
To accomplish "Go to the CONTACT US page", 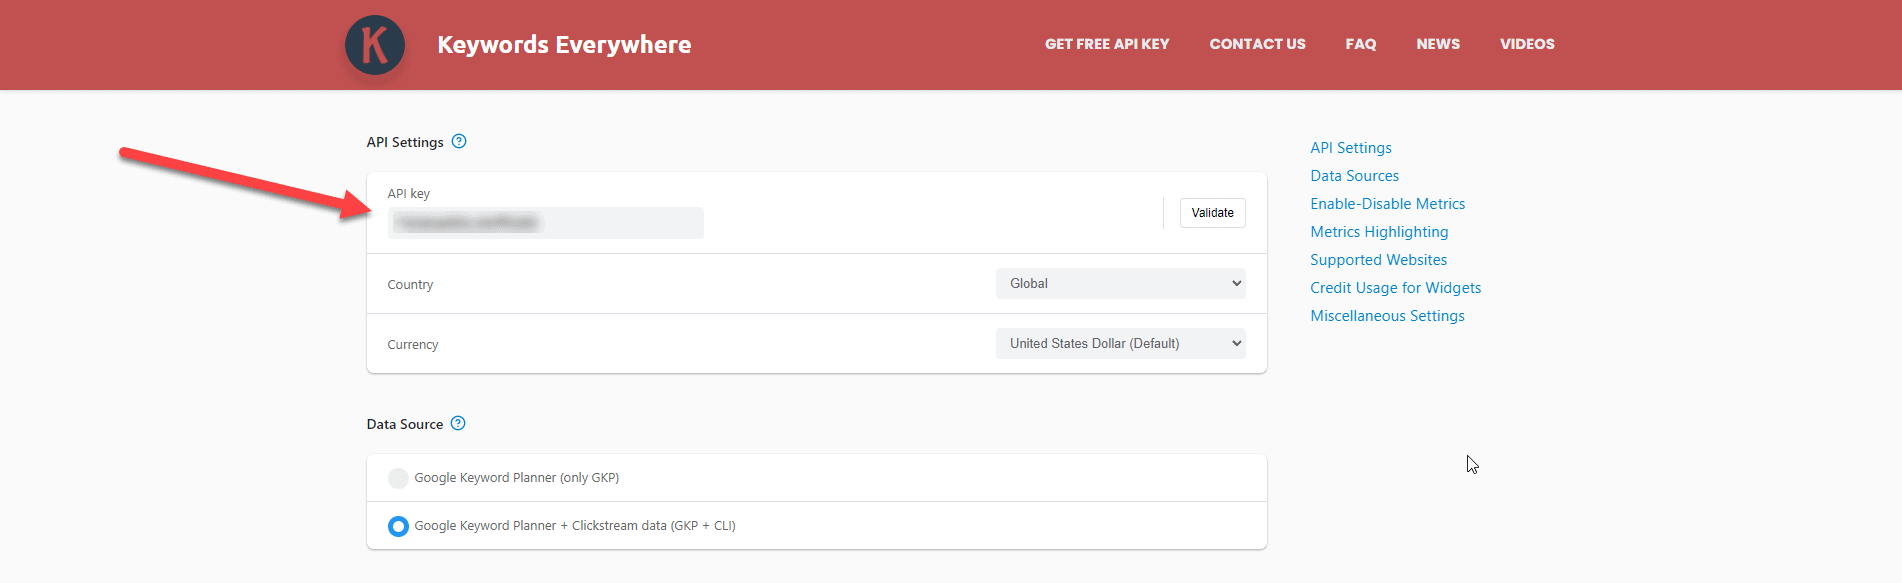I will (1257, 44).
